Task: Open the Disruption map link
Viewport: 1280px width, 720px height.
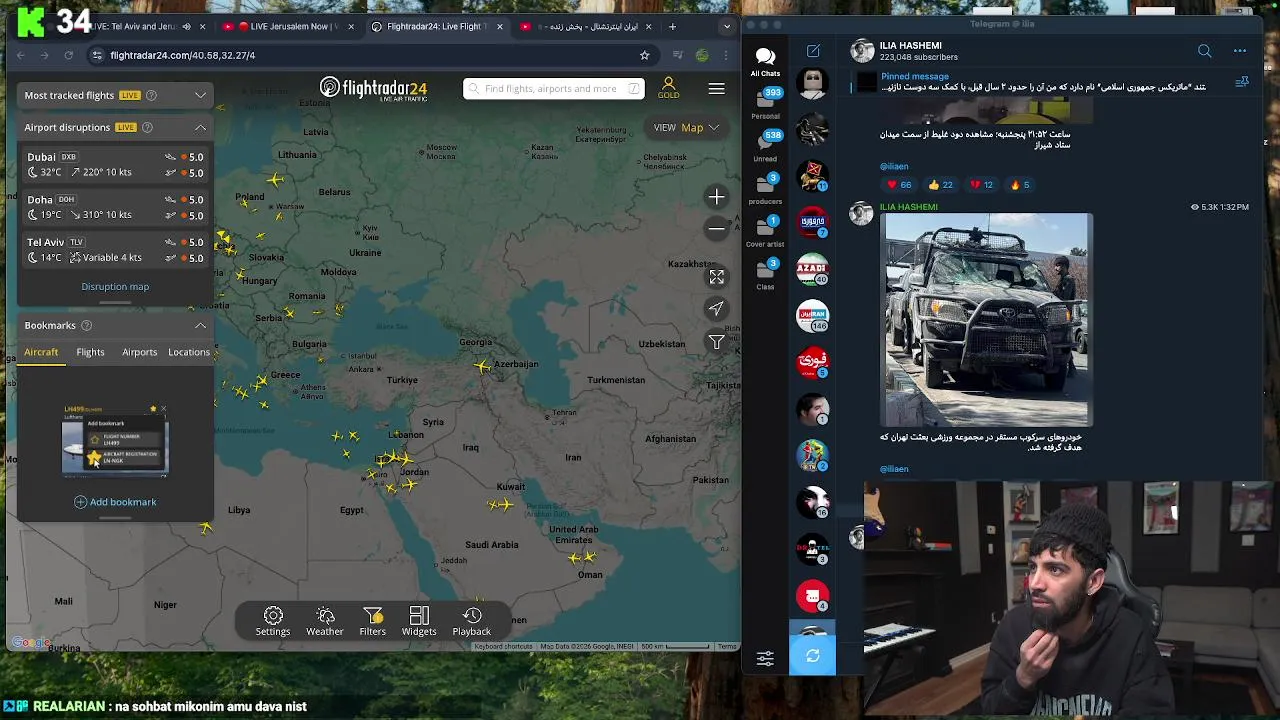Action: point(115,286)
